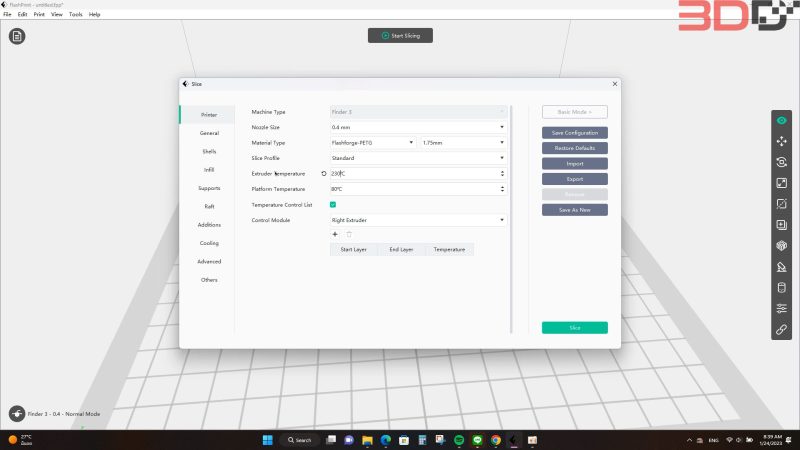Switch to the Cooling tab
The width and height of the screenshot is (800, 450).
209,243
